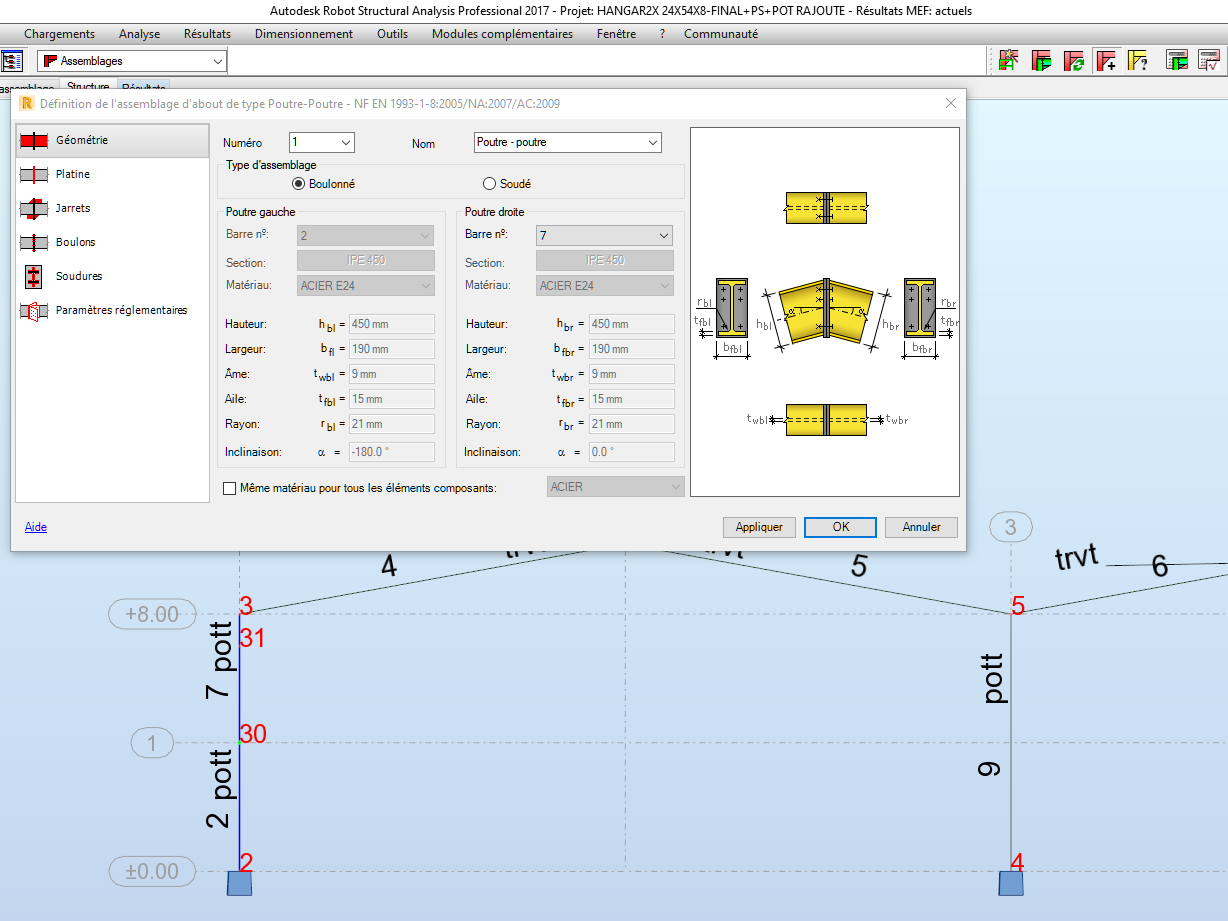Open the Résultats menu

click(207, 34)
